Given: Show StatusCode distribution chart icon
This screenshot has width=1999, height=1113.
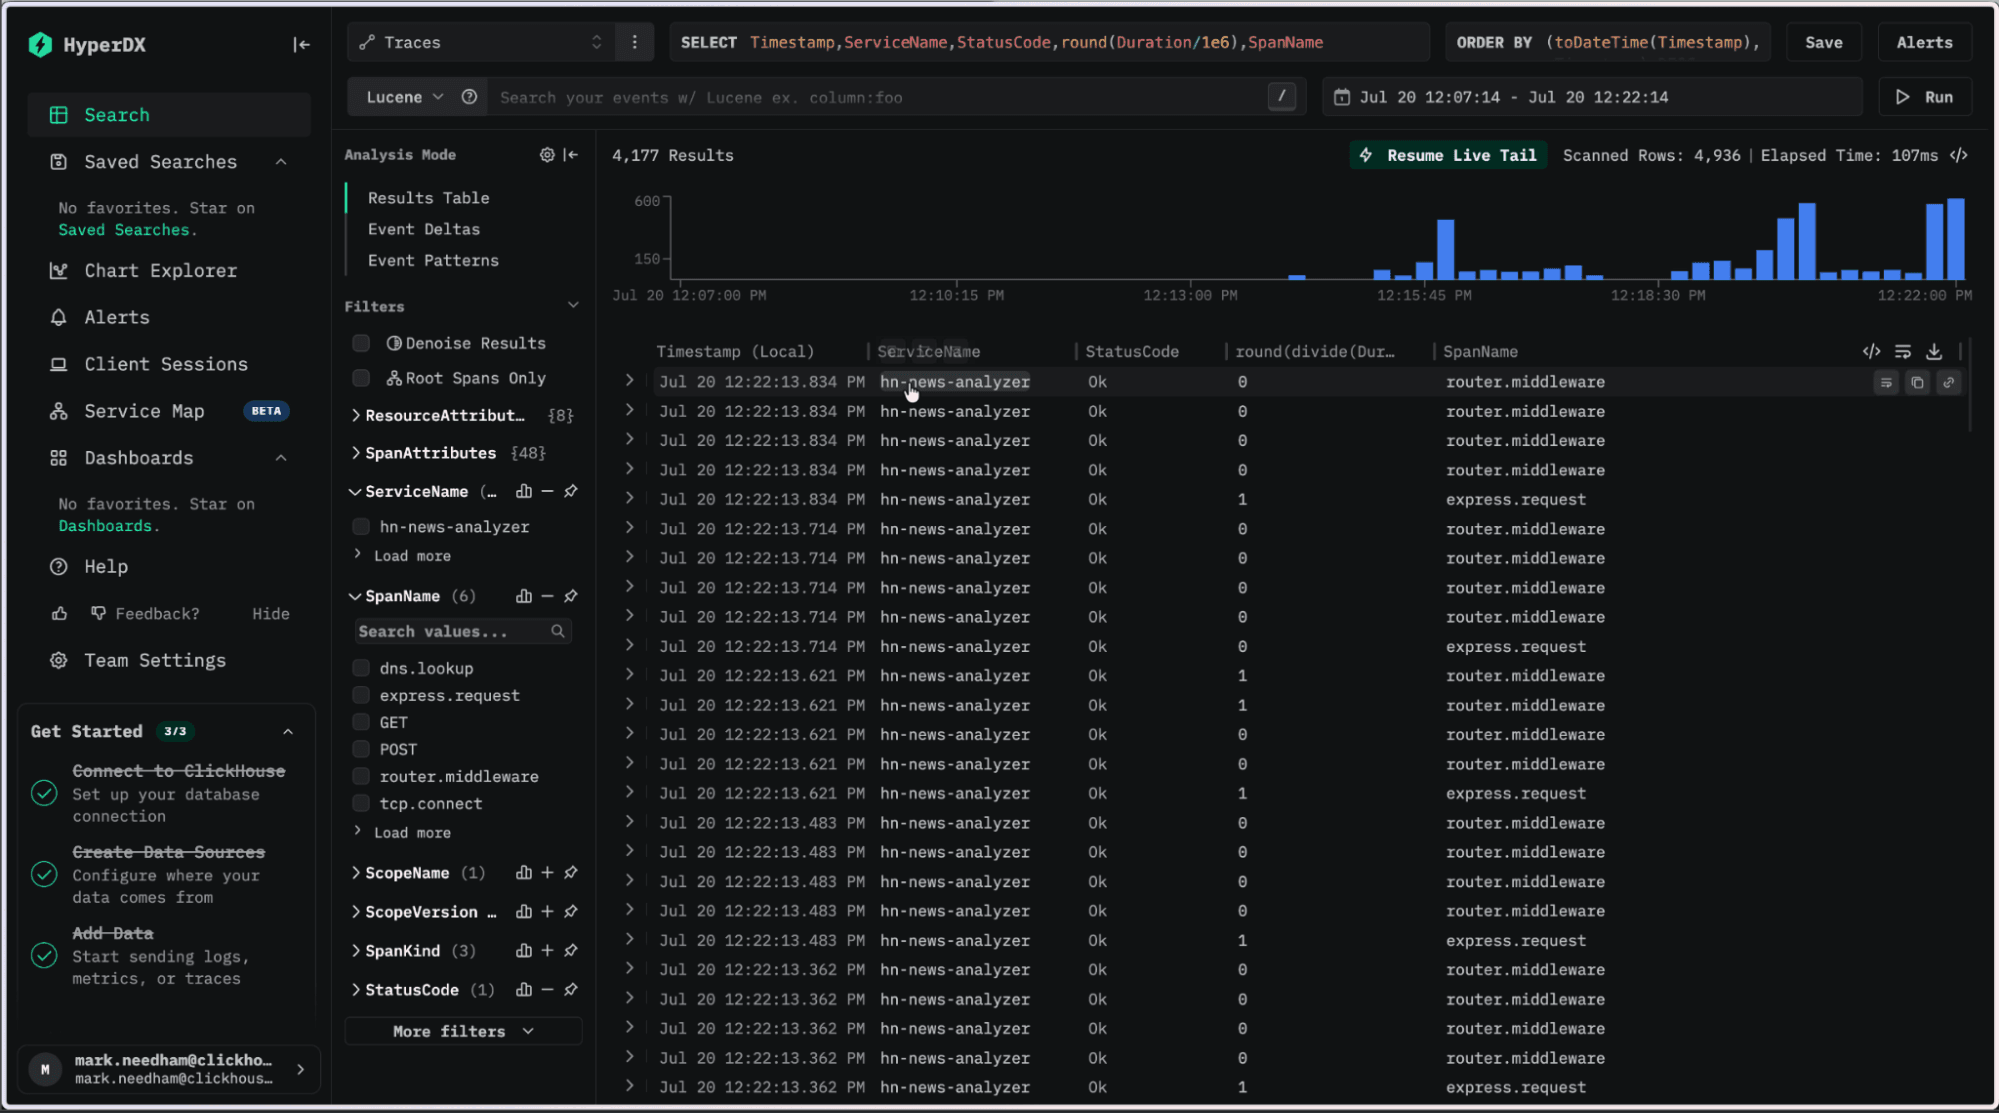Looking at the screenshot, I should tap(523, 990).
